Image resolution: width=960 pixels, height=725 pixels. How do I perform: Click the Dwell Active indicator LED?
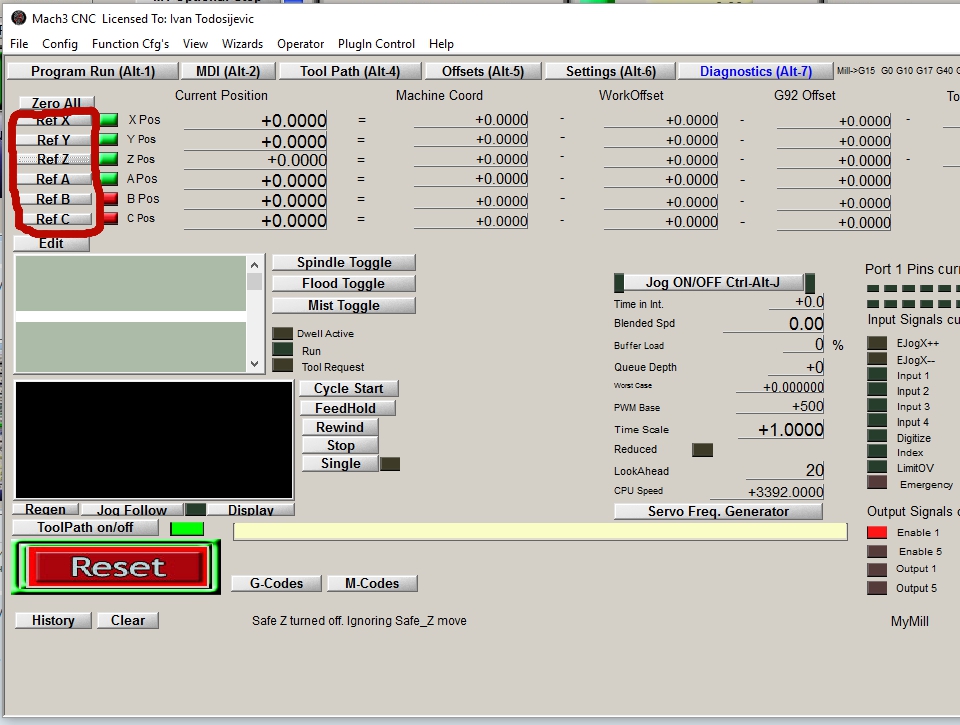282,333
